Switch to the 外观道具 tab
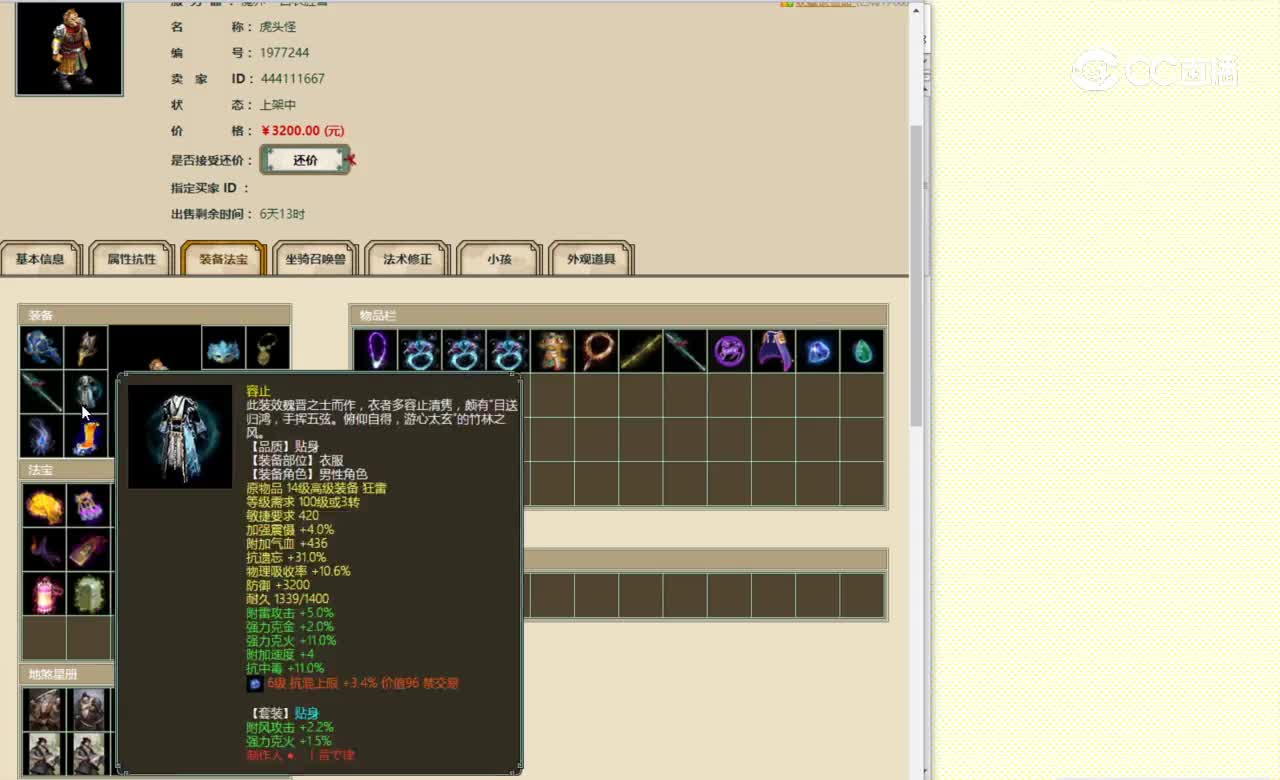Screen dimensions: 1280x780 click(x=591, y=258)
